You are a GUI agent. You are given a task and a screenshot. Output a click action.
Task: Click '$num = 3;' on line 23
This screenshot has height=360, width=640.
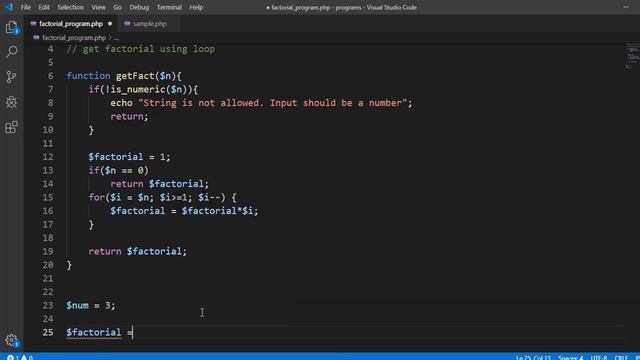pos(91,305)
